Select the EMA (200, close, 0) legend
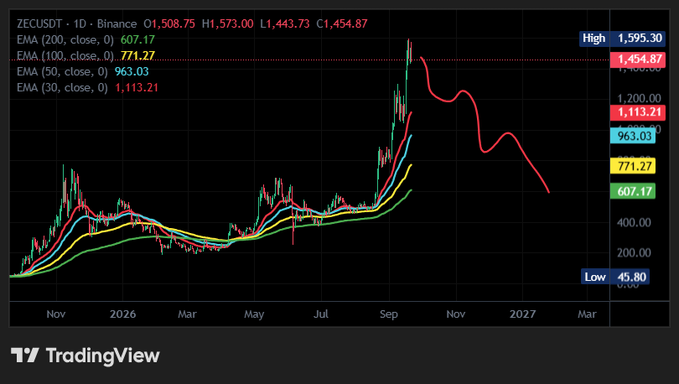679x384 pixels. coord(65,40)
